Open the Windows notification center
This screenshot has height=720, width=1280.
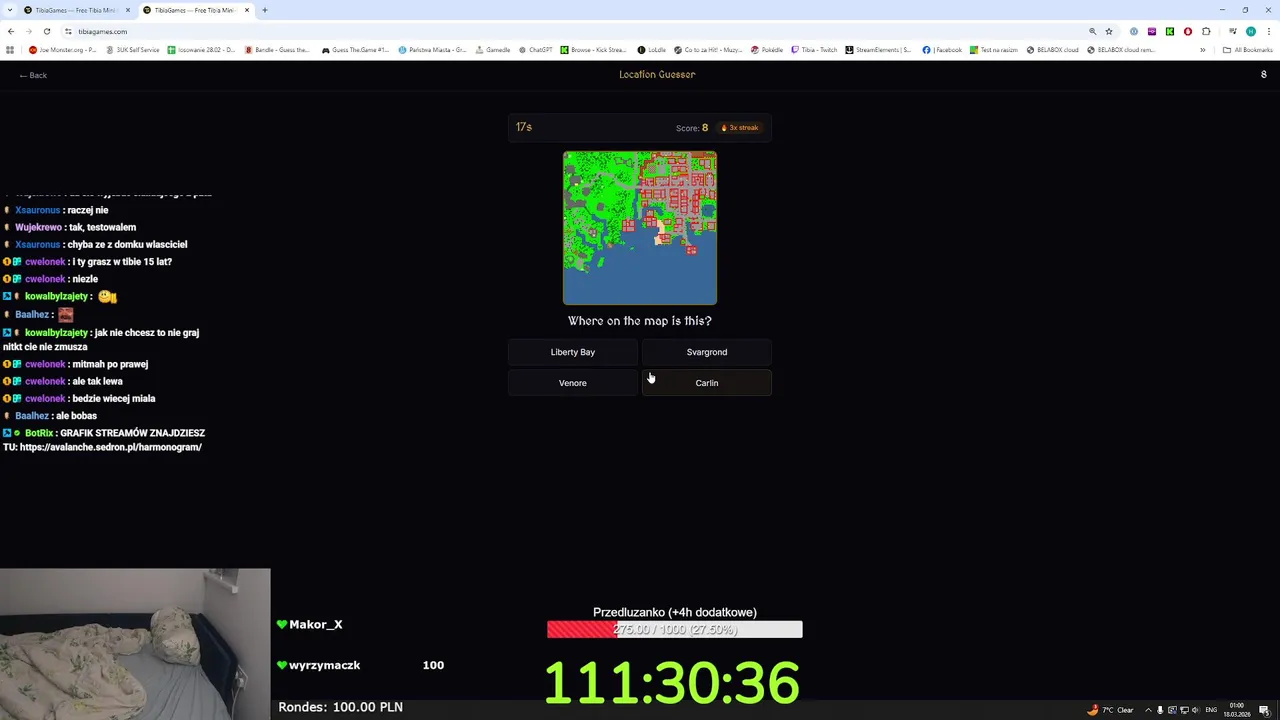(x=1264, y=710)
